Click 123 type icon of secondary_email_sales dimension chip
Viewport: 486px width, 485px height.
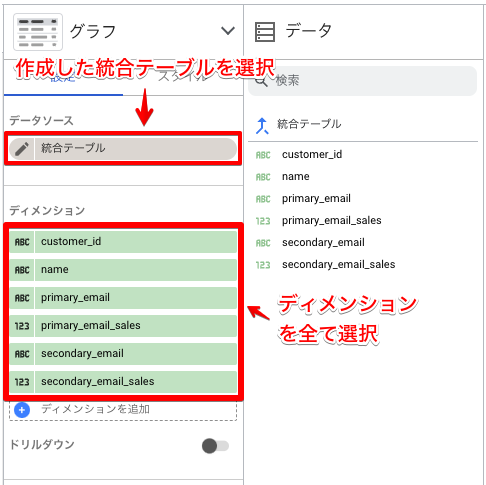pos(22,382)
